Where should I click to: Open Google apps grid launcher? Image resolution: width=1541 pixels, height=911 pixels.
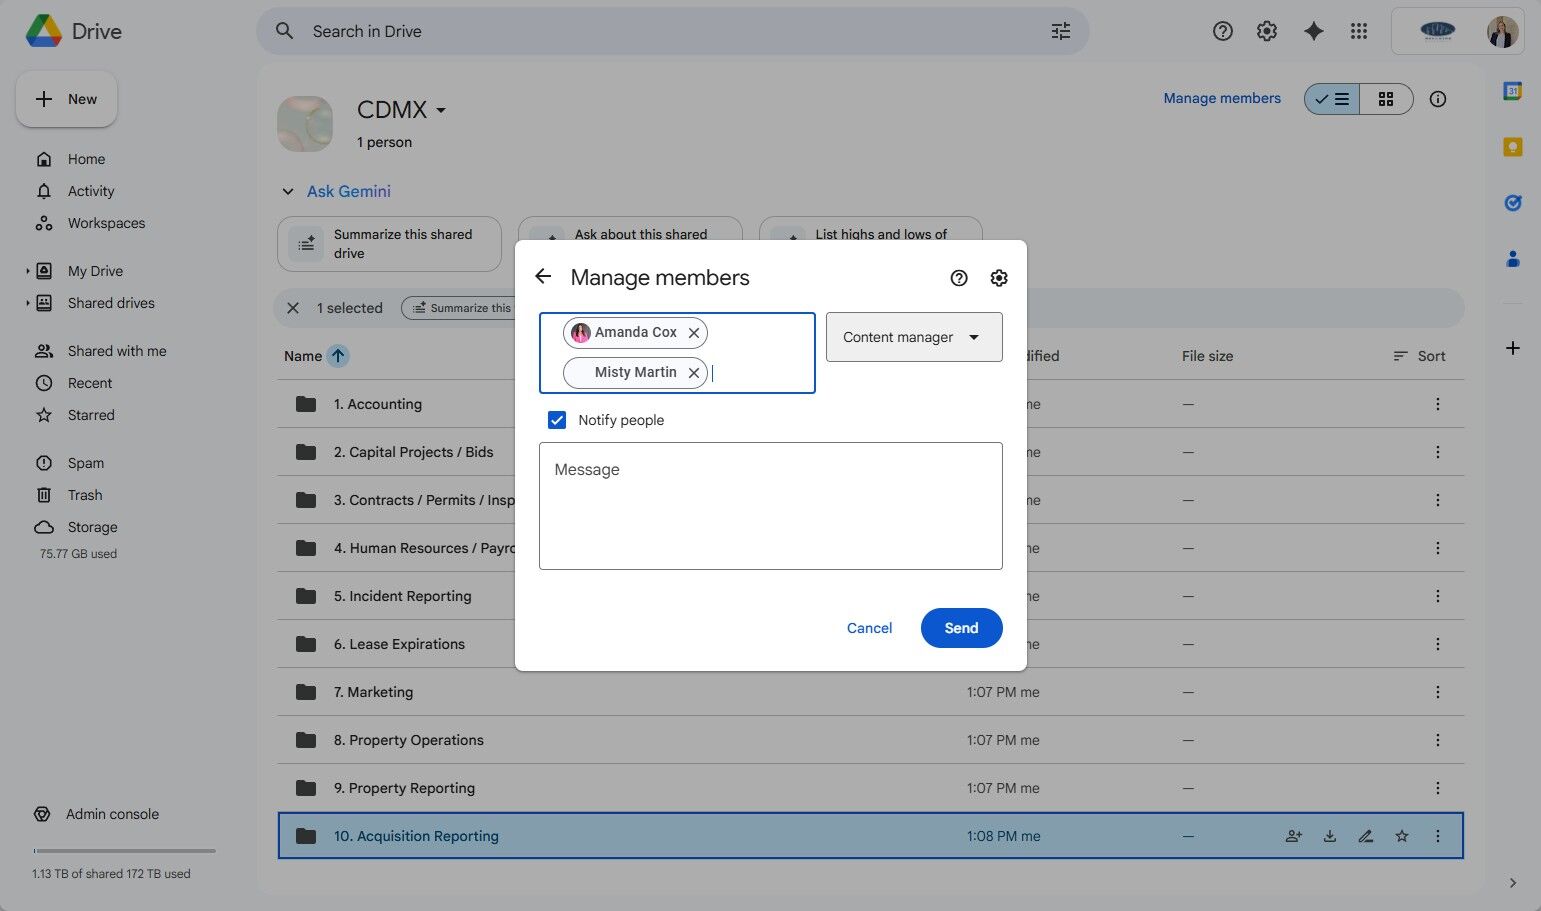1359,31
